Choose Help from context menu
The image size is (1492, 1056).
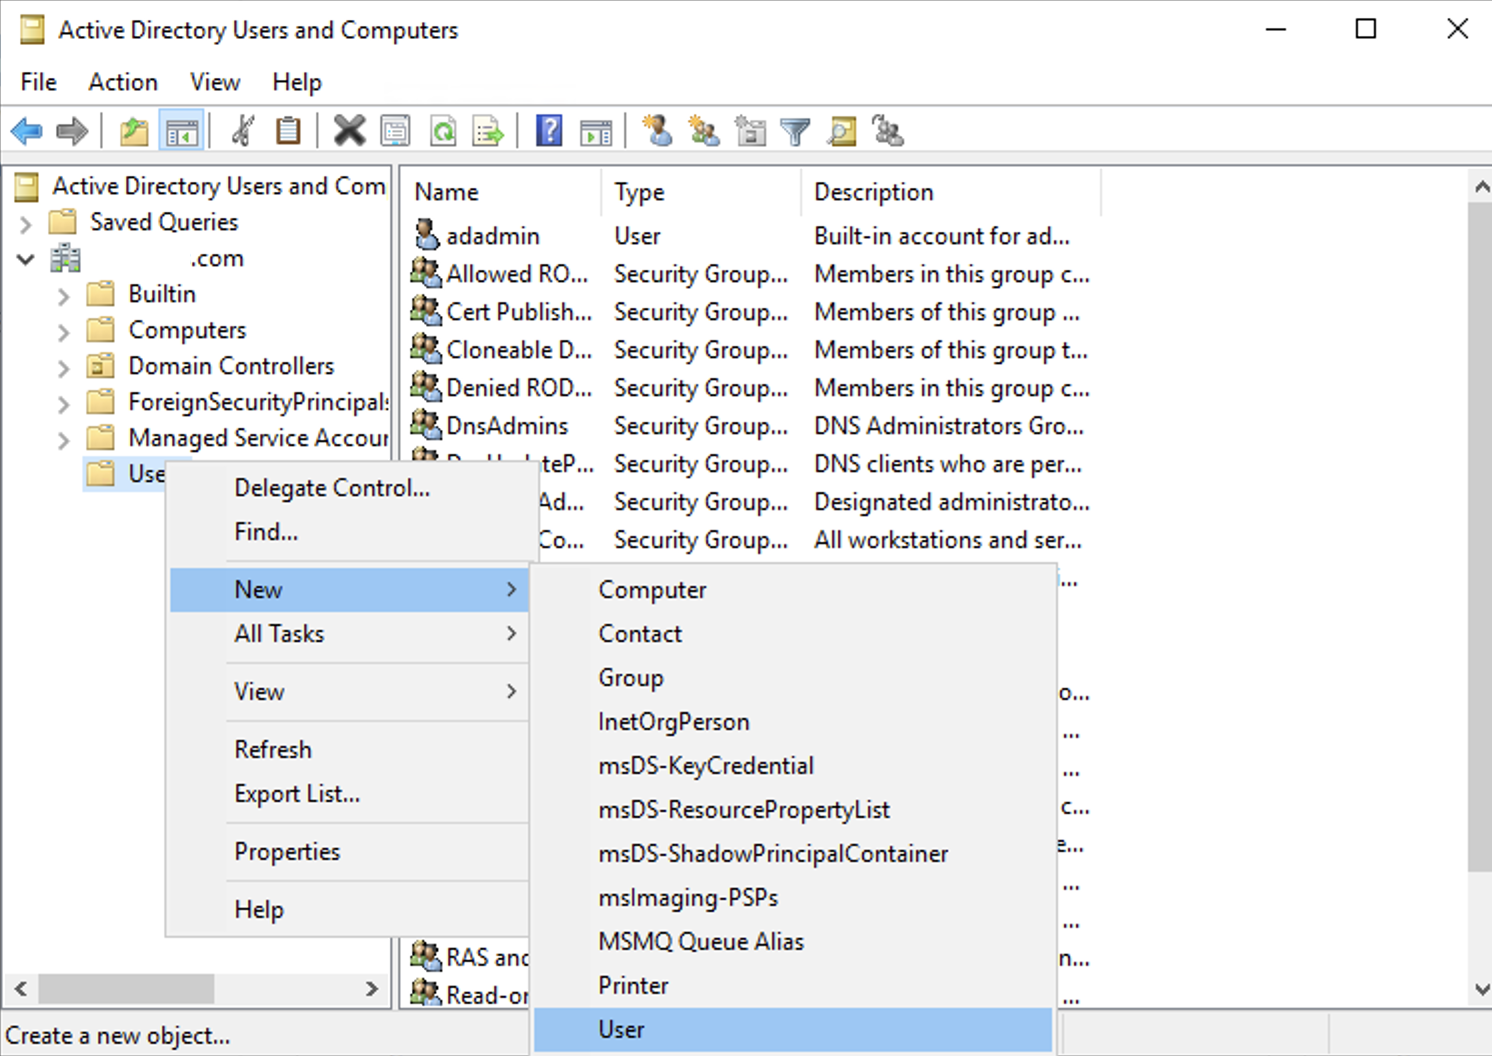(x=349, y=909)
